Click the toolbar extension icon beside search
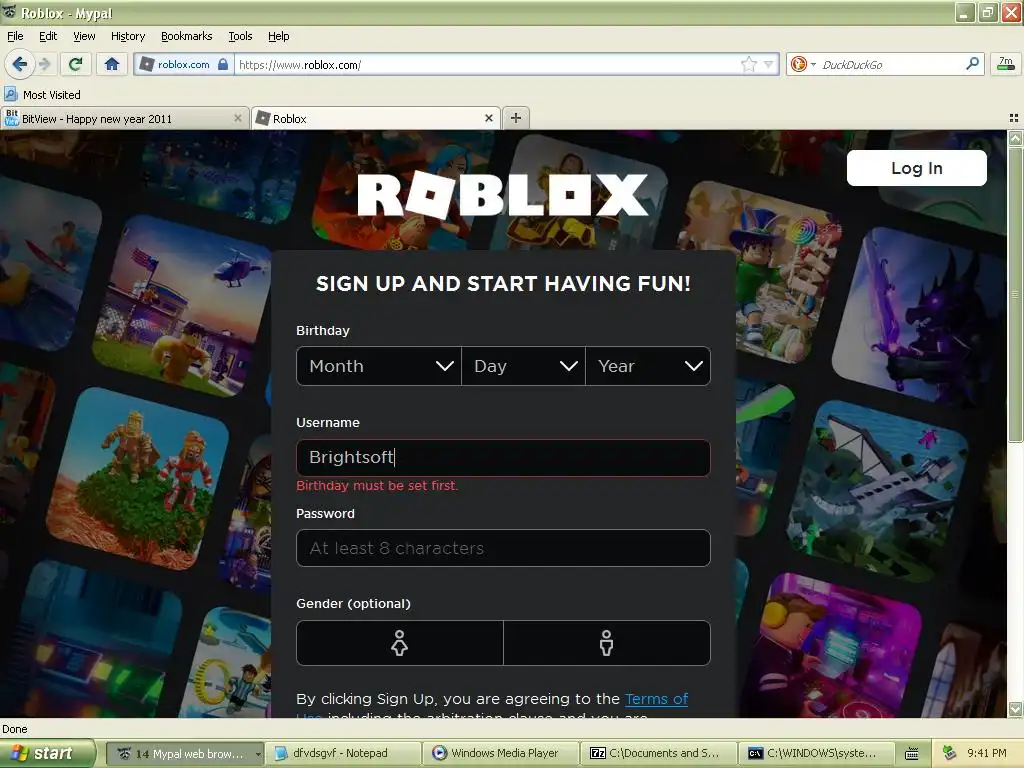 point(1006,63)
